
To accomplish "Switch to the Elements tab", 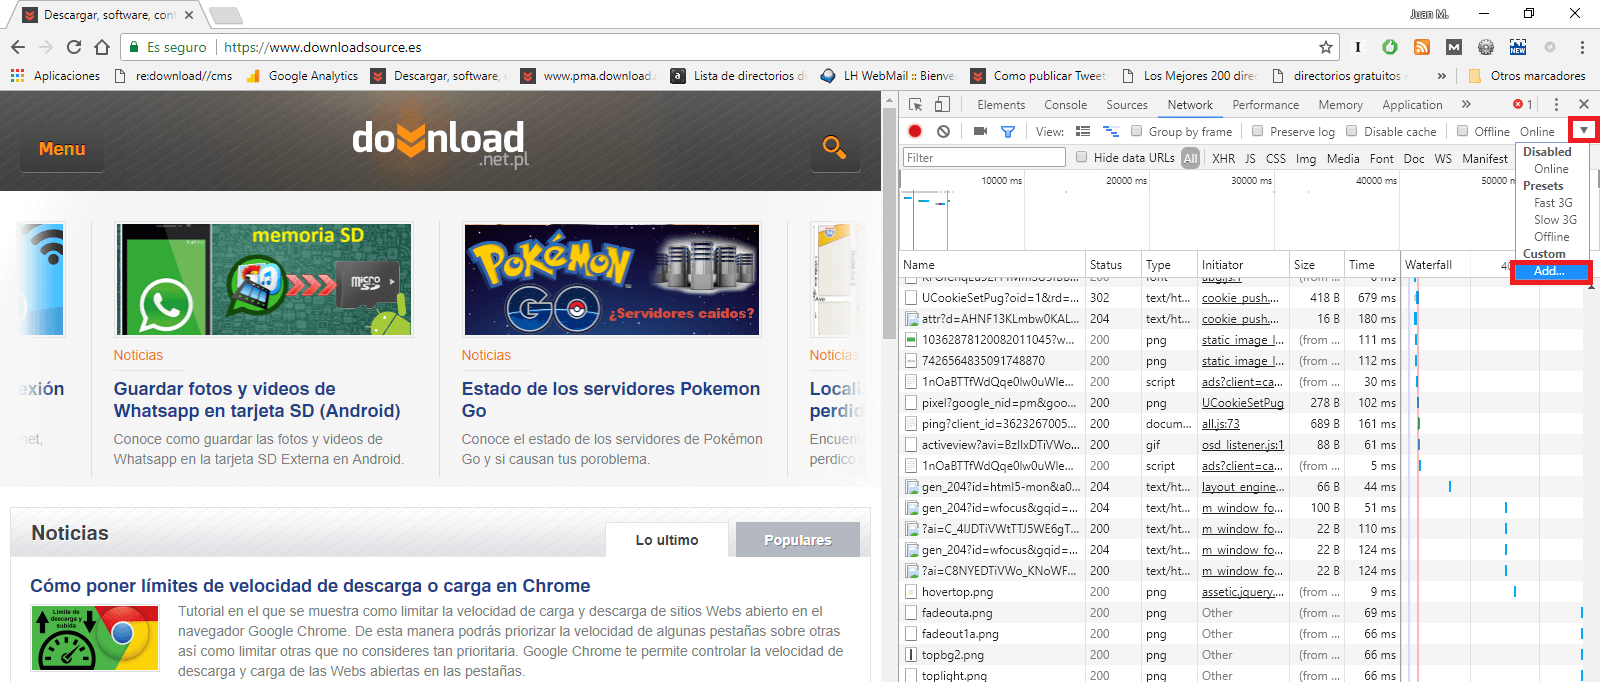I will 1001,104.
